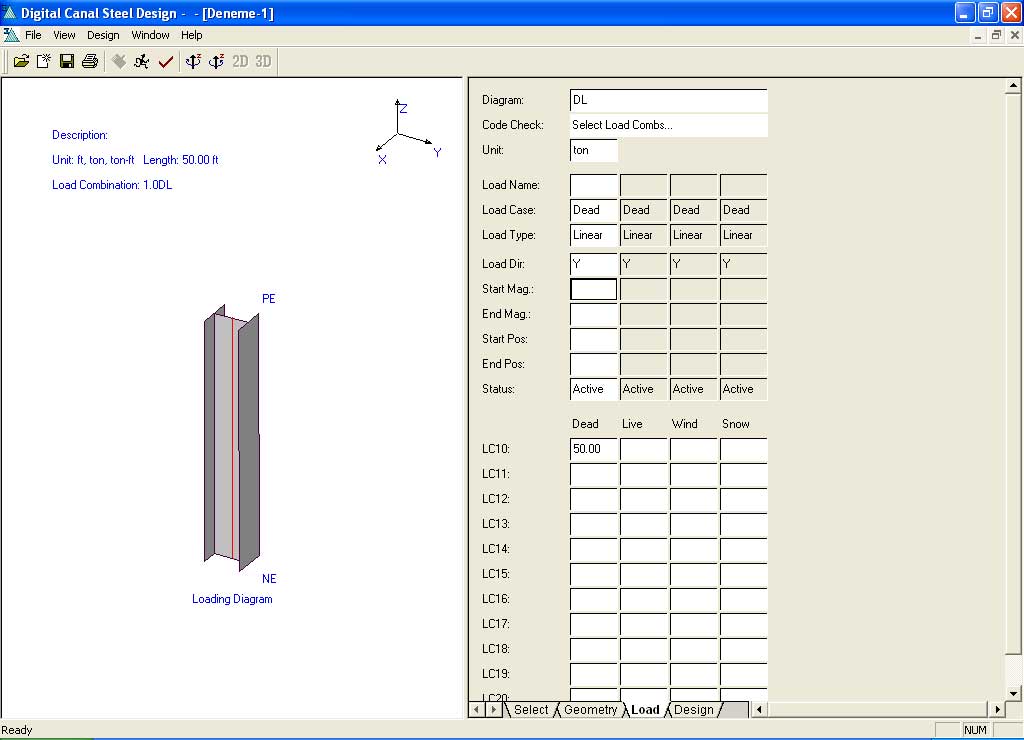The width and height of the screenshot is (1024, 740).
Task: Click the LC13 Wind factor field
Action: (x=694, y=524)
